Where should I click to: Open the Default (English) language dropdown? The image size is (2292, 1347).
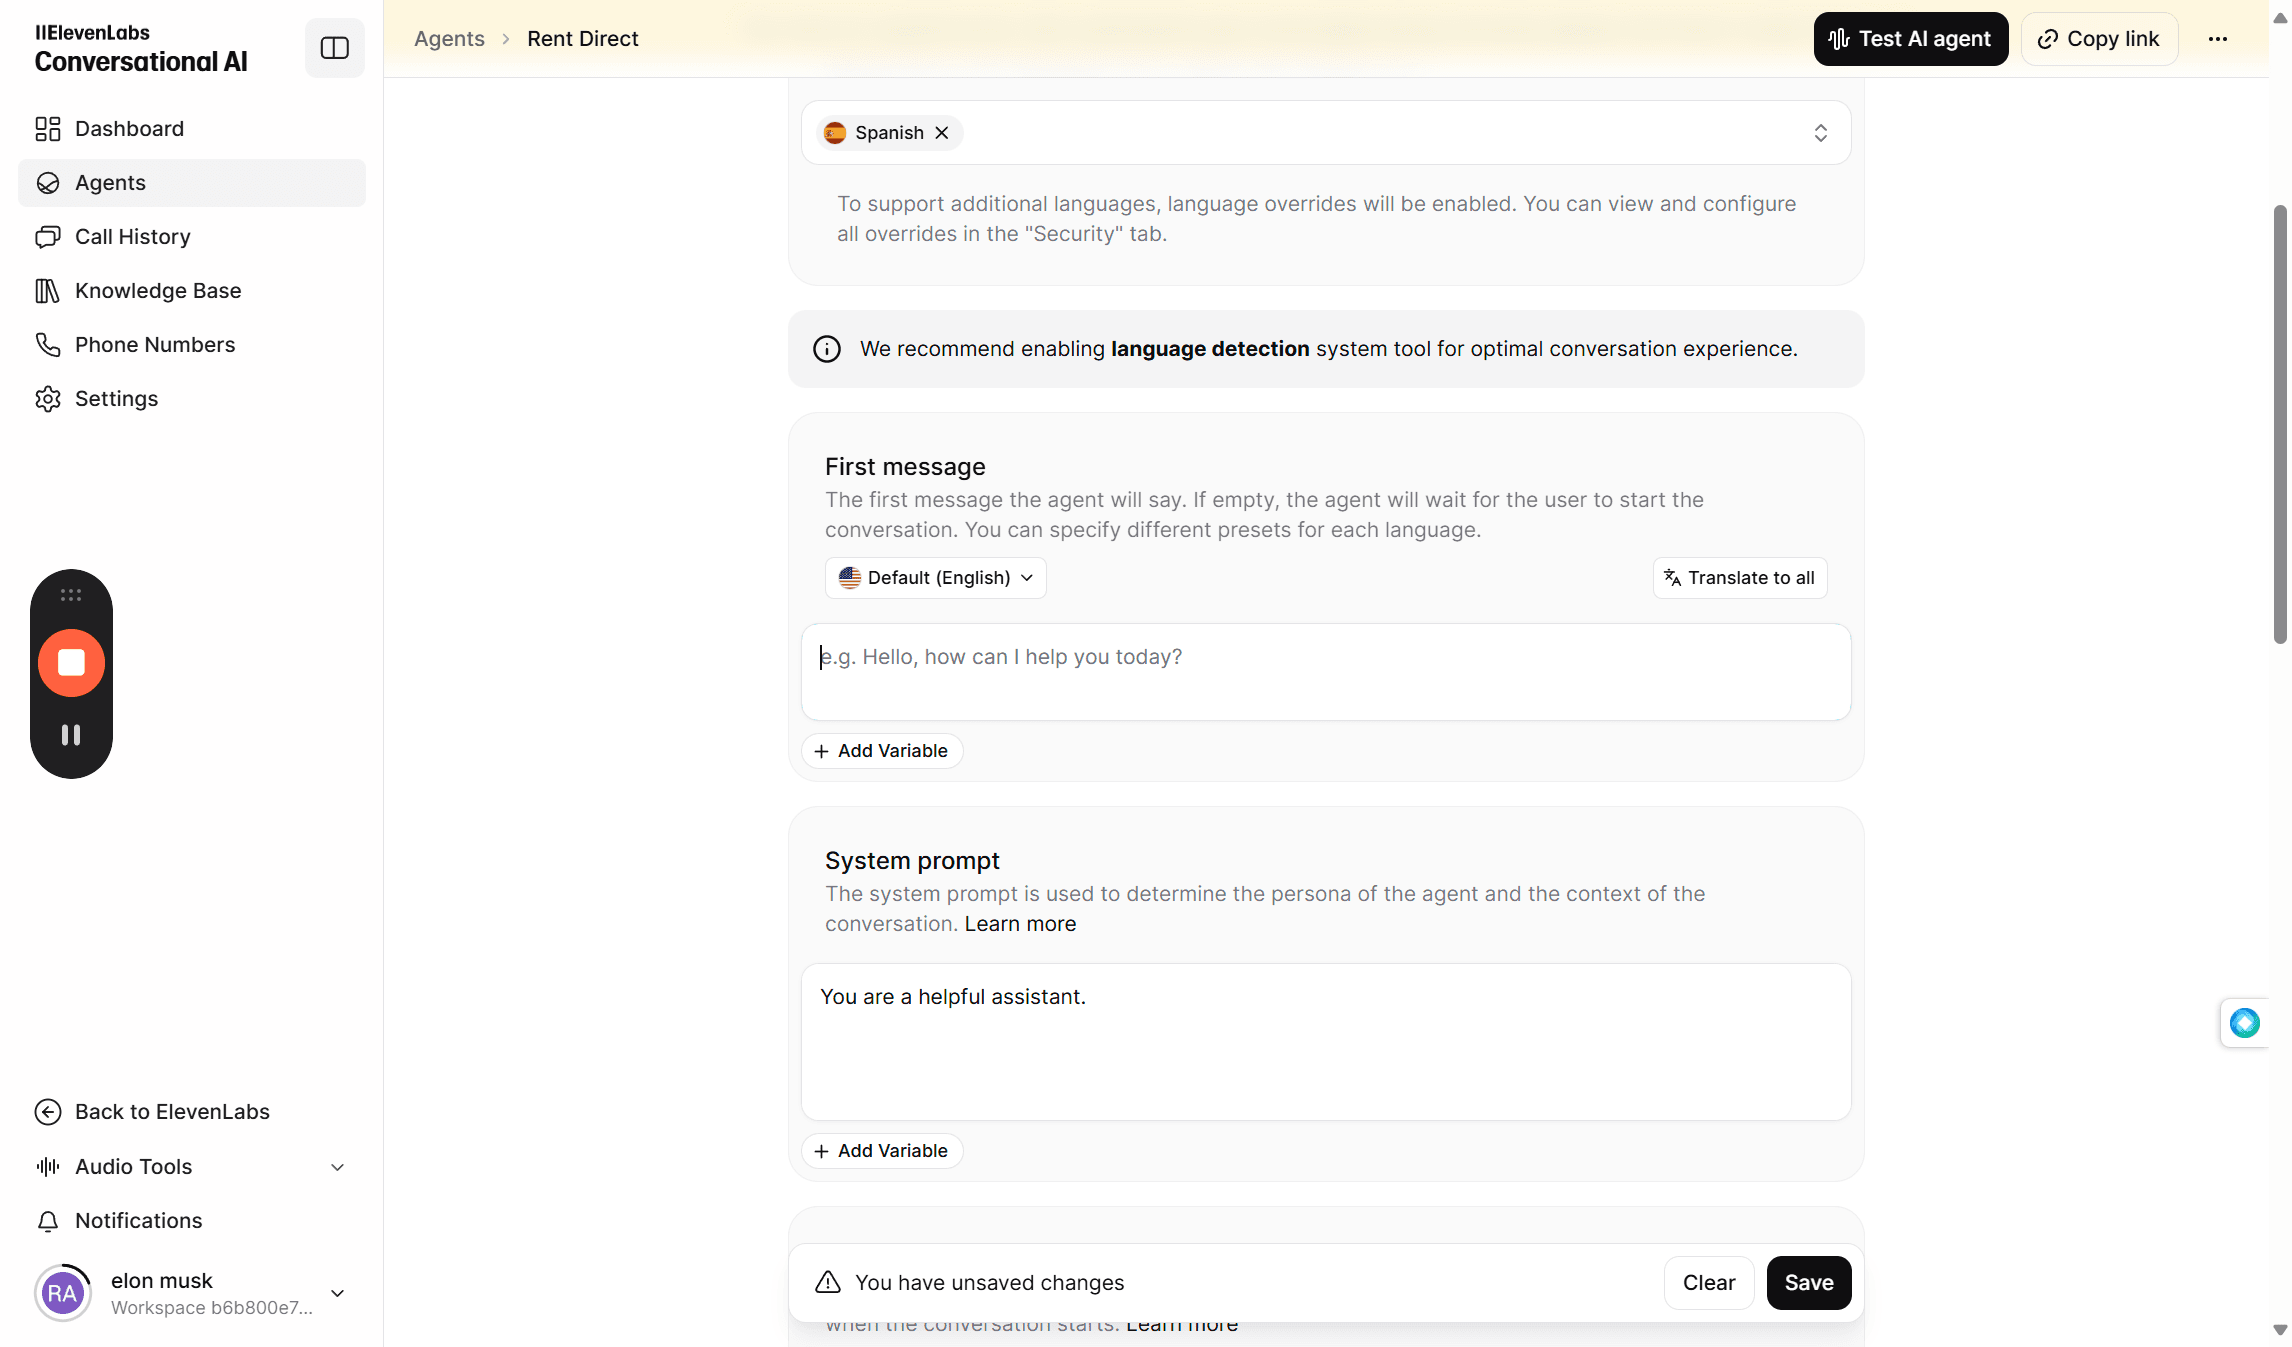[936, 578]
